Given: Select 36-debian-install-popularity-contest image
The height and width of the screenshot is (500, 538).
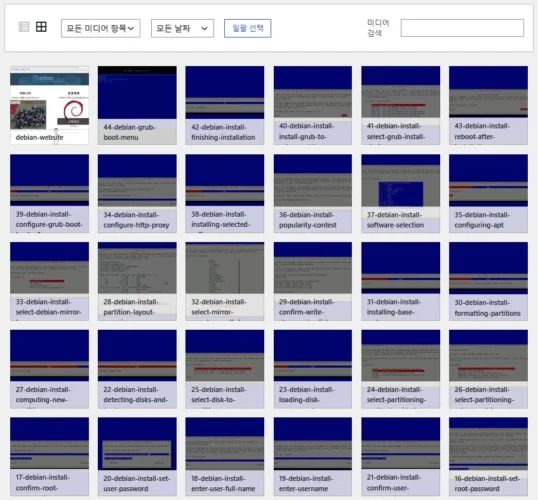Looking at the screenshot, I should point(313,194).
